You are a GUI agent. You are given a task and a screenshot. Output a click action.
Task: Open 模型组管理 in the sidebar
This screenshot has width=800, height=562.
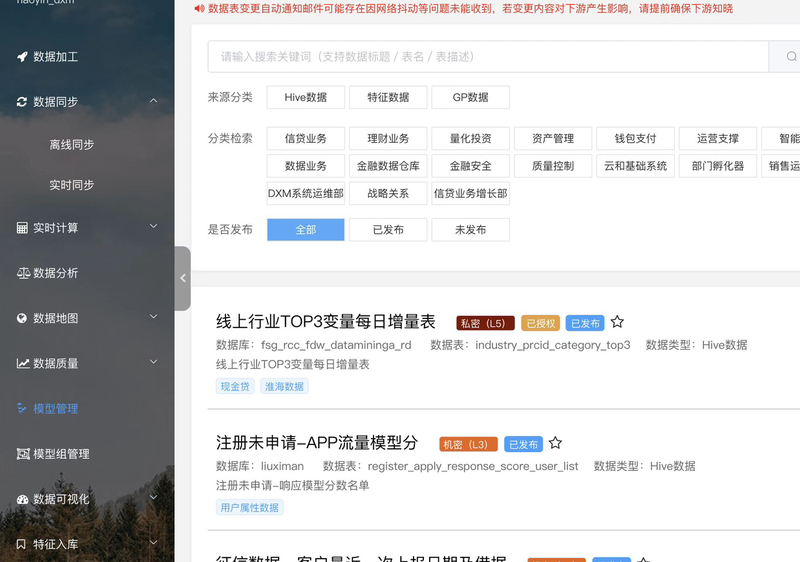point(61,454)
